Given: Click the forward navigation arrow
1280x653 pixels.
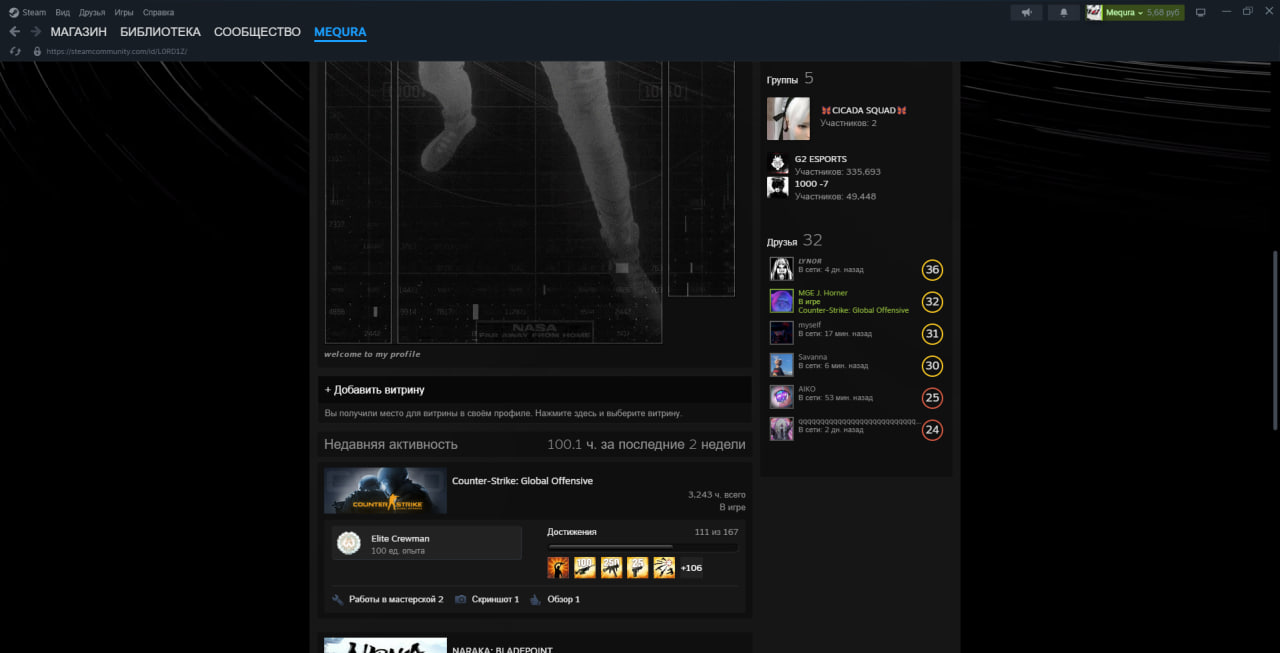Looking at the screenshot, I should pos(35,32).
